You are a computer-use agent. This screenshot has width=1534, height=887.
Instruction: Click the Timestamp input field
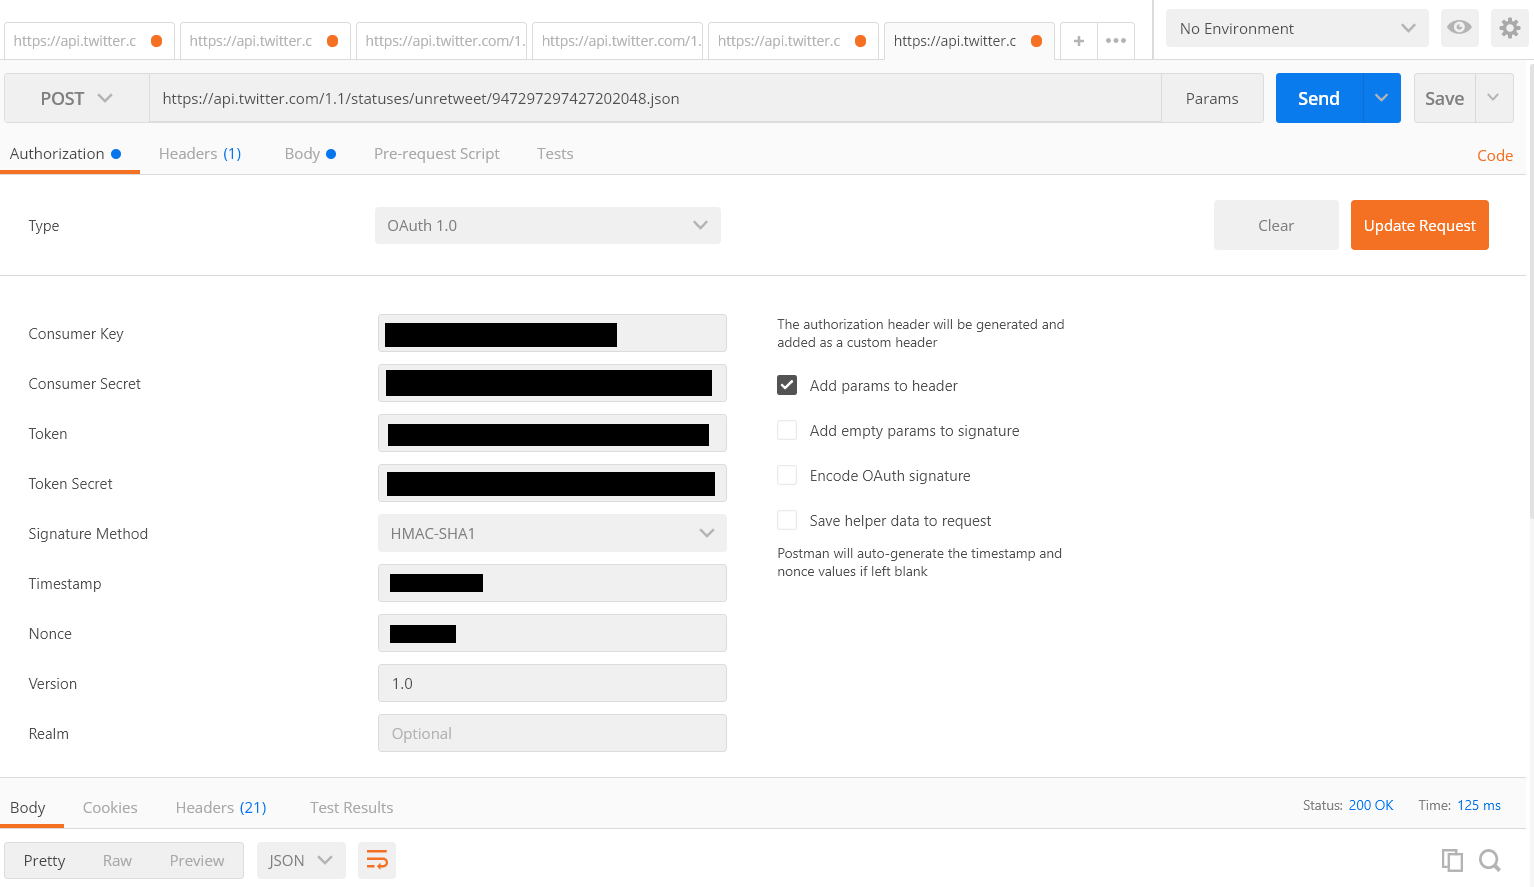pyautogui.click(x=552, y=583)
